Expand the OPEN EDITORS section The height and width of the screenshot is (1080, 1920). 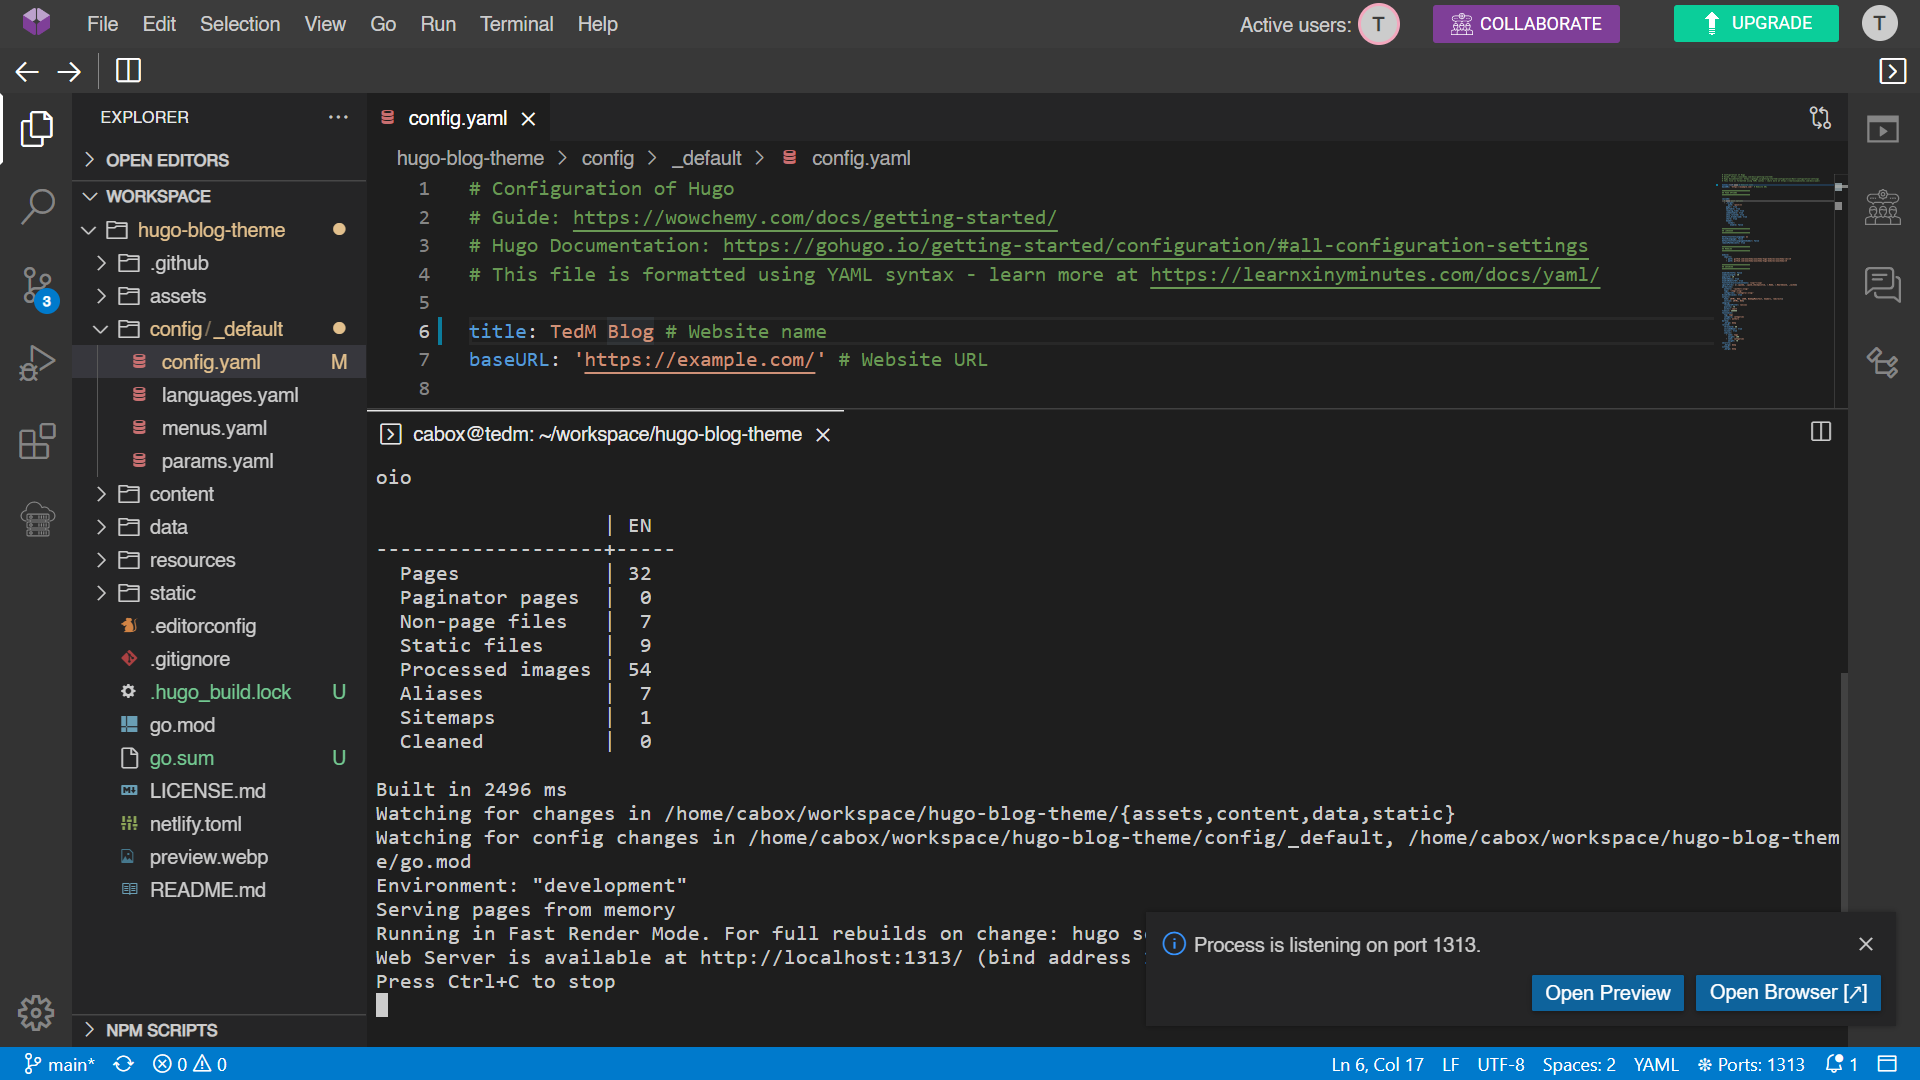pos(167,160)
